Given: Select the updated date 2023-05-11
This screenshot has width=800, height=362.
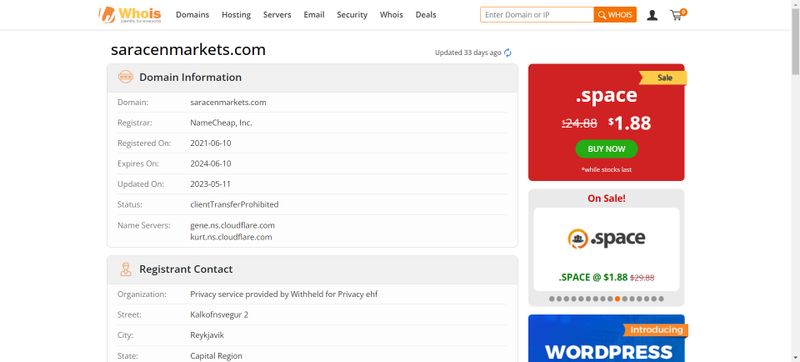Looking at the screenshot, I should point(211,184).
